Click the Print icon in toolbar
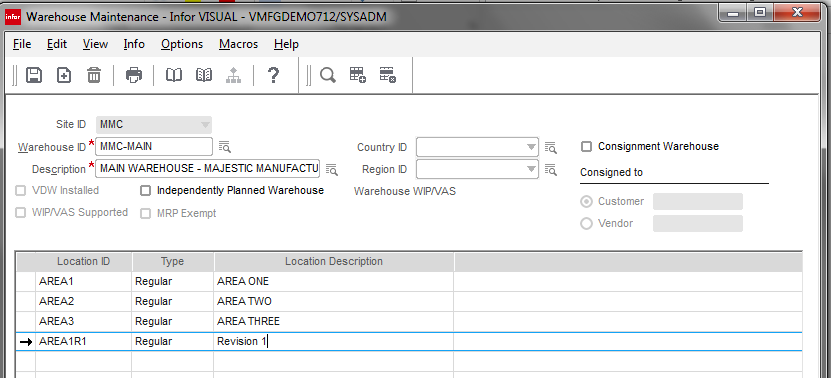Screen dimensions: 831x378 click(134, 75)
